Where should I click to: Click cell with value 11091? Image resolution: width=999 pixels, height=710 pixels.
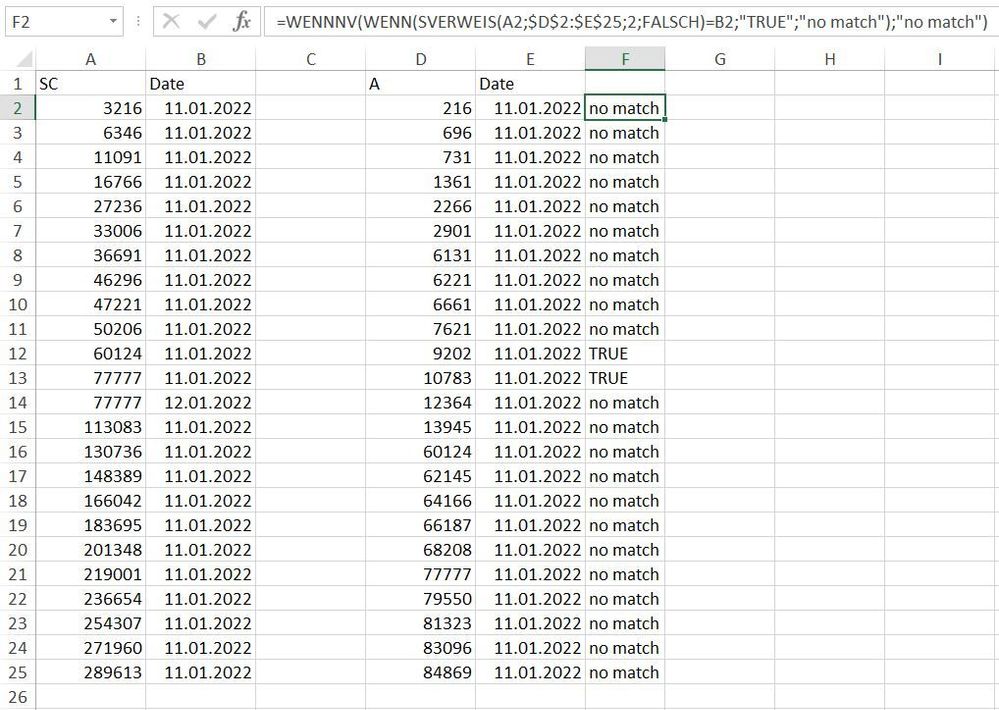pos(90,157)
